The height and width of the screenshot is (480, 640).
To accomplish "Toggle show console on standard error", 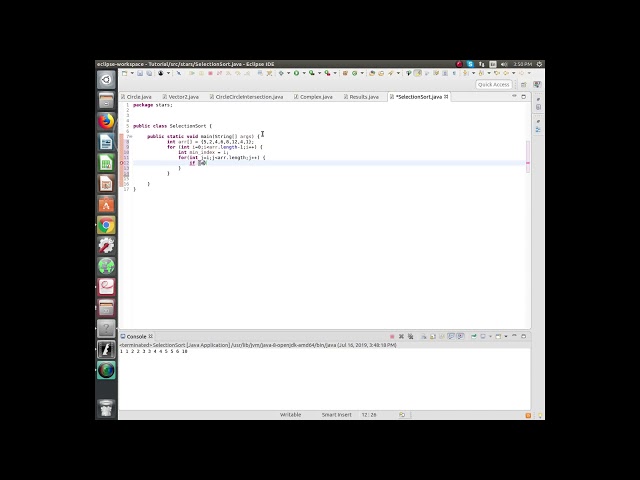I will (461, 336).
